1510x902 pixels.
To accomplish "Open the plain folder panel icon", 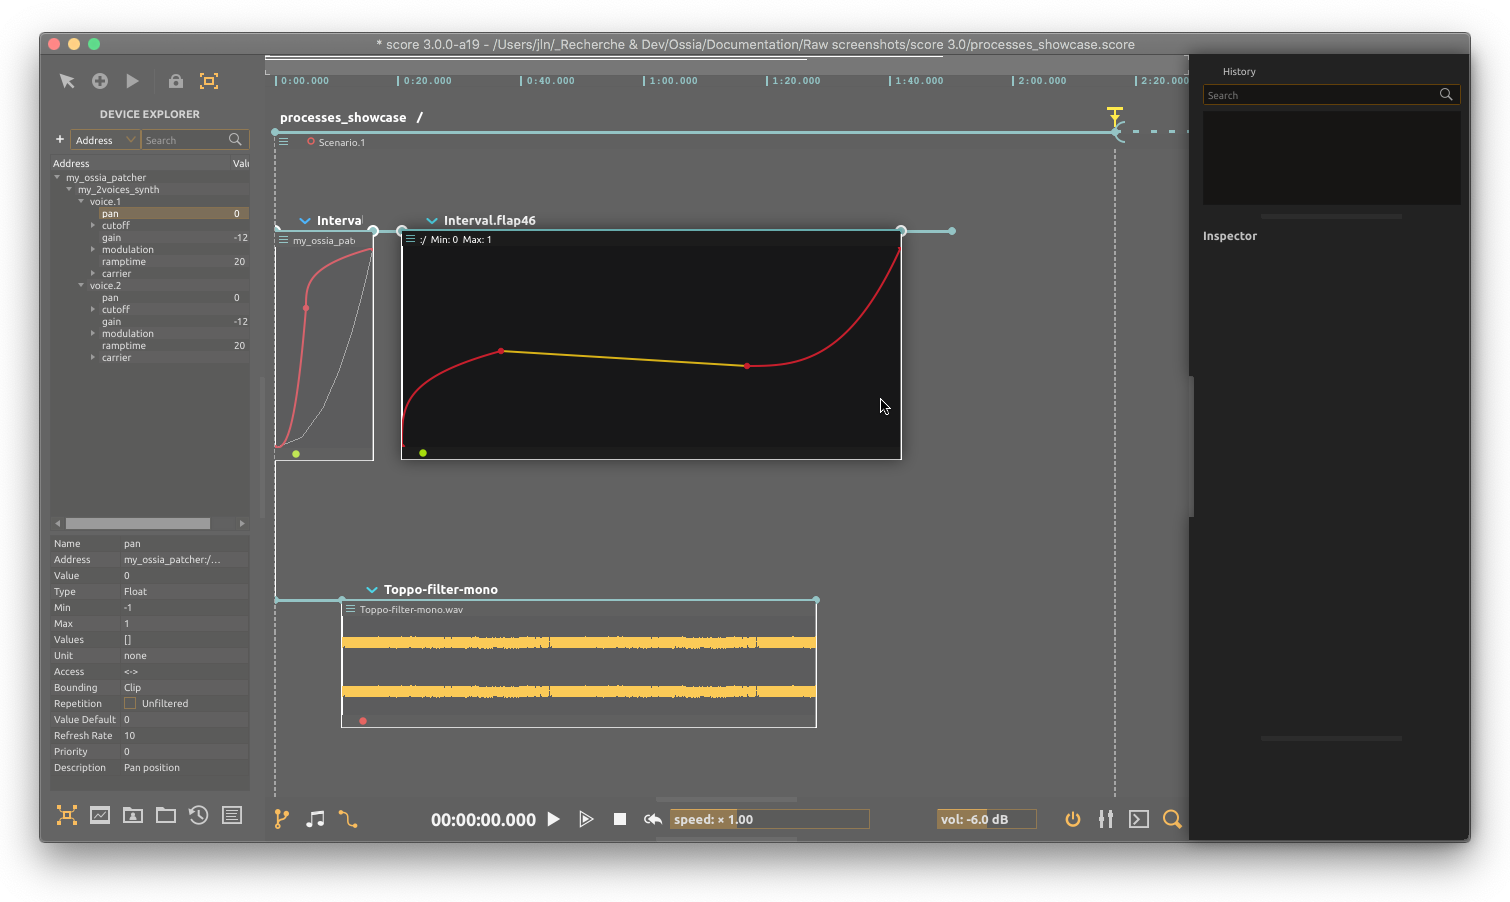I will coord(166,815).
